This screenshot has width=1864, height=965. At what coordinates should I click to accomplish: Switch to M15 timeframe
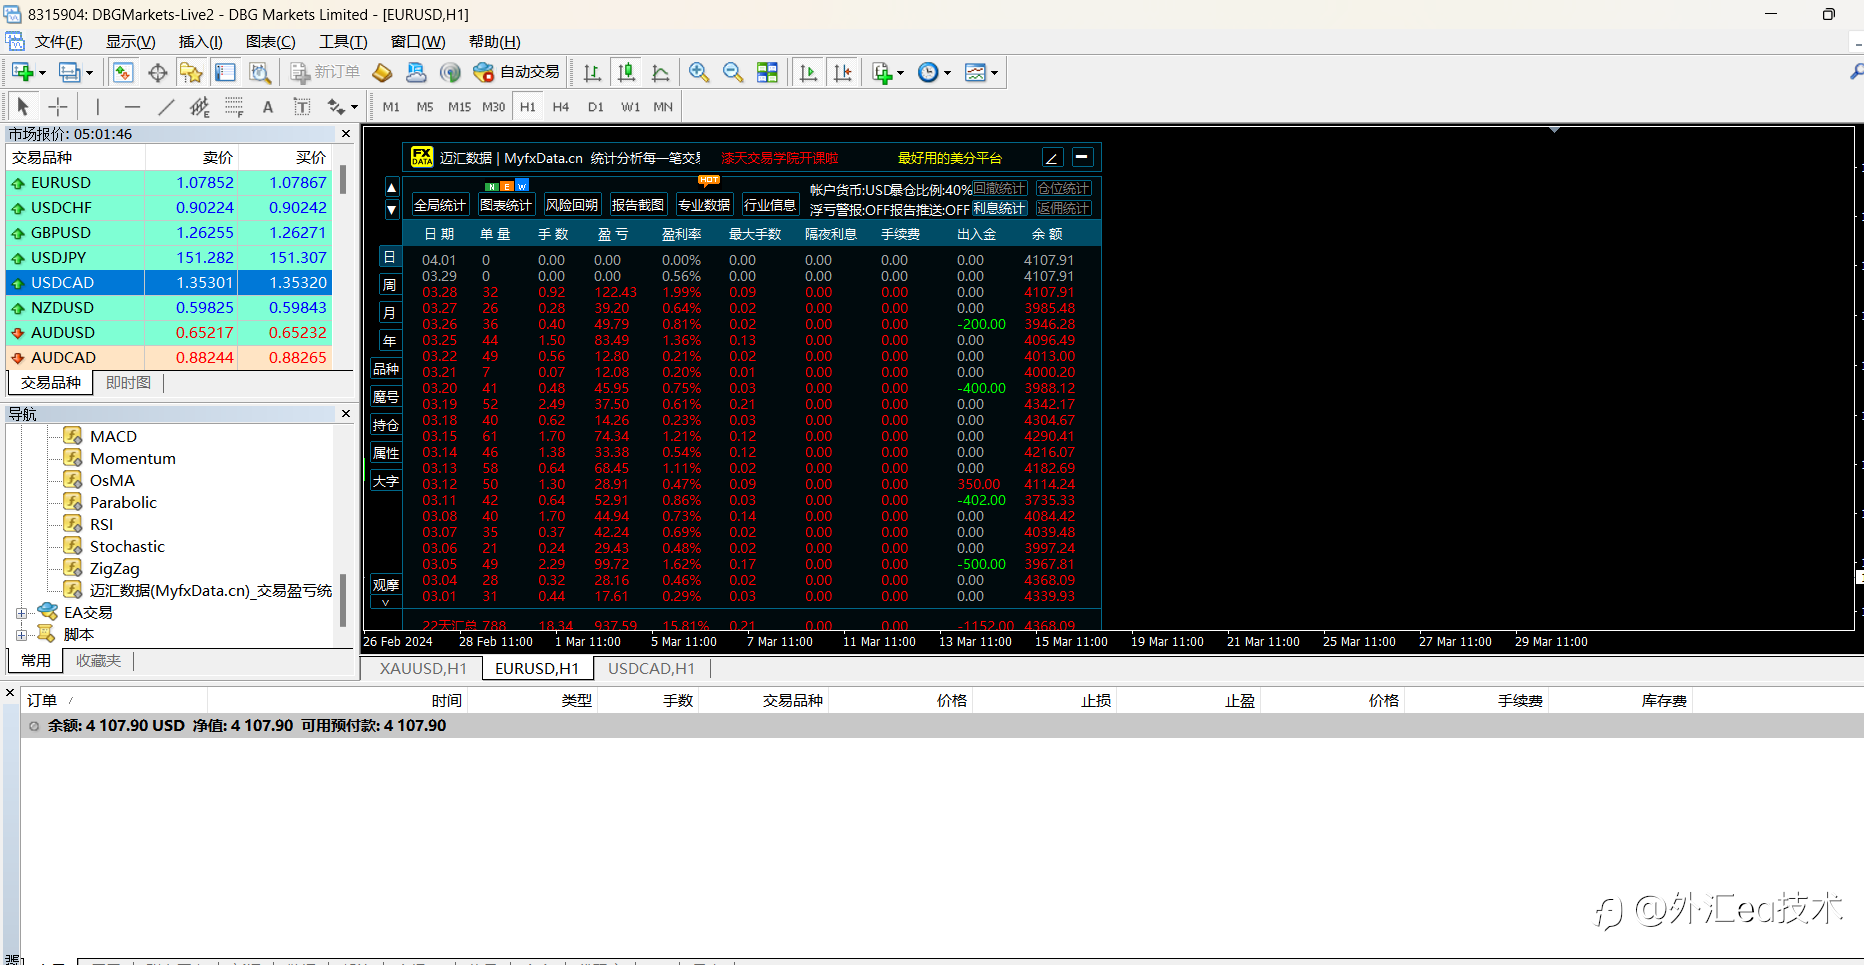click(459, 106)
